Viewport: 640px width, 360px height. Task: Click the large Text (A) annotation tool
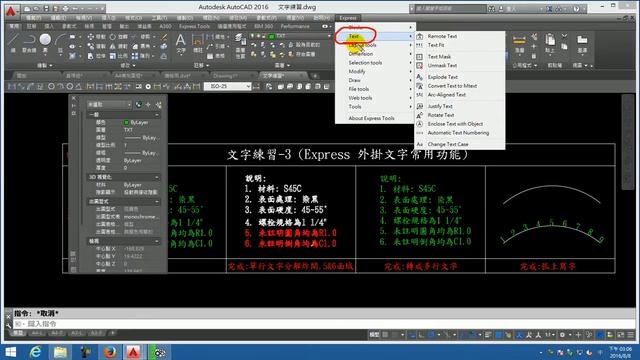click(180, 43)
